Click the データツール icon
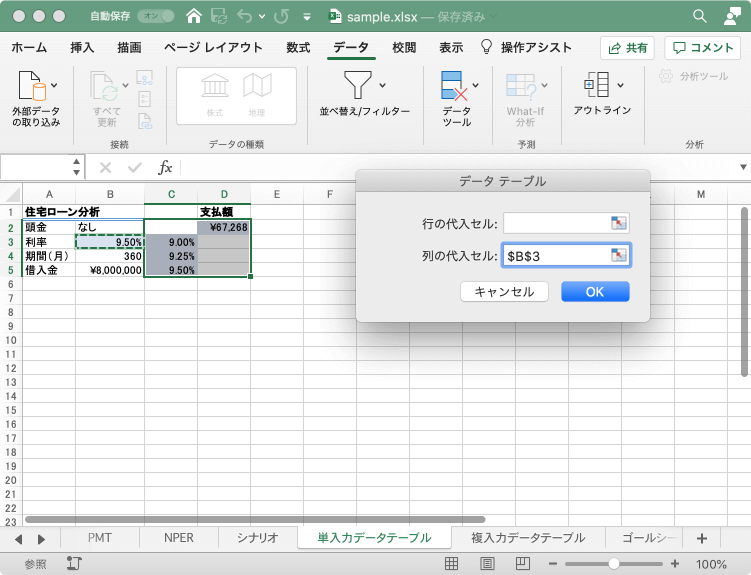Viewport: 751px width, 575px height. (x=454, y=86)
